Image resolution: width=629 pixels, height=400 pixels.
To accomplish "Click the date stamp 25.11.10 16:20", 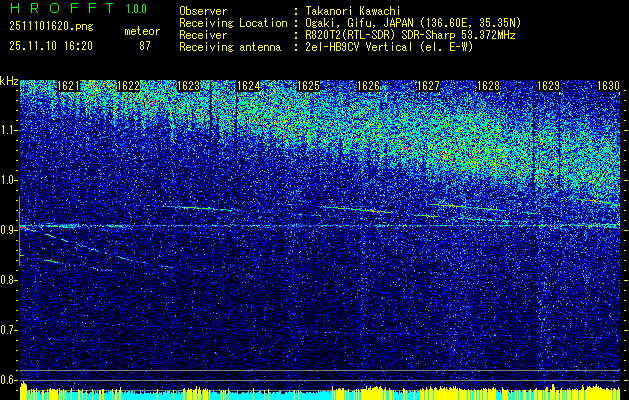I will click(x=51, y=46).
